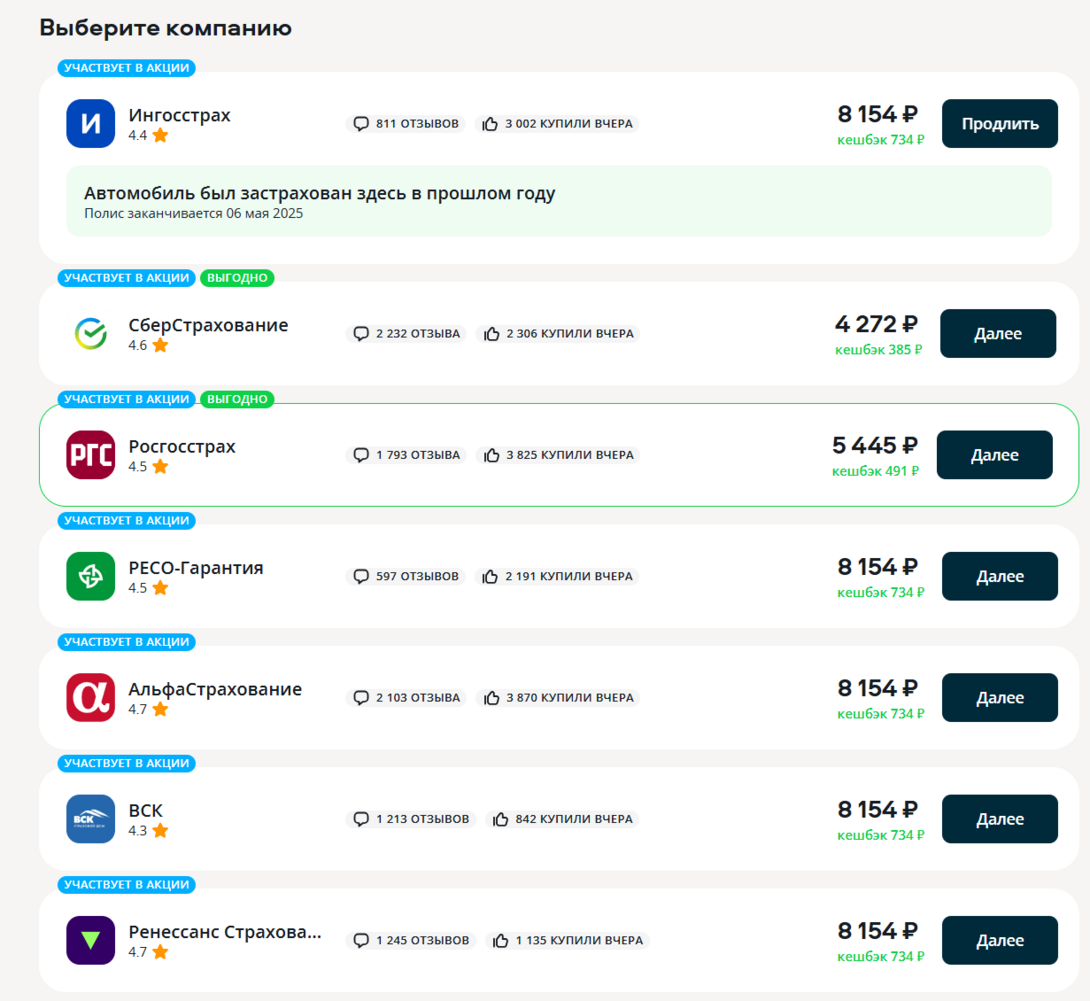Click the СберСтрахование green logo icon
1090x1001 pixels.
(91, 334)
